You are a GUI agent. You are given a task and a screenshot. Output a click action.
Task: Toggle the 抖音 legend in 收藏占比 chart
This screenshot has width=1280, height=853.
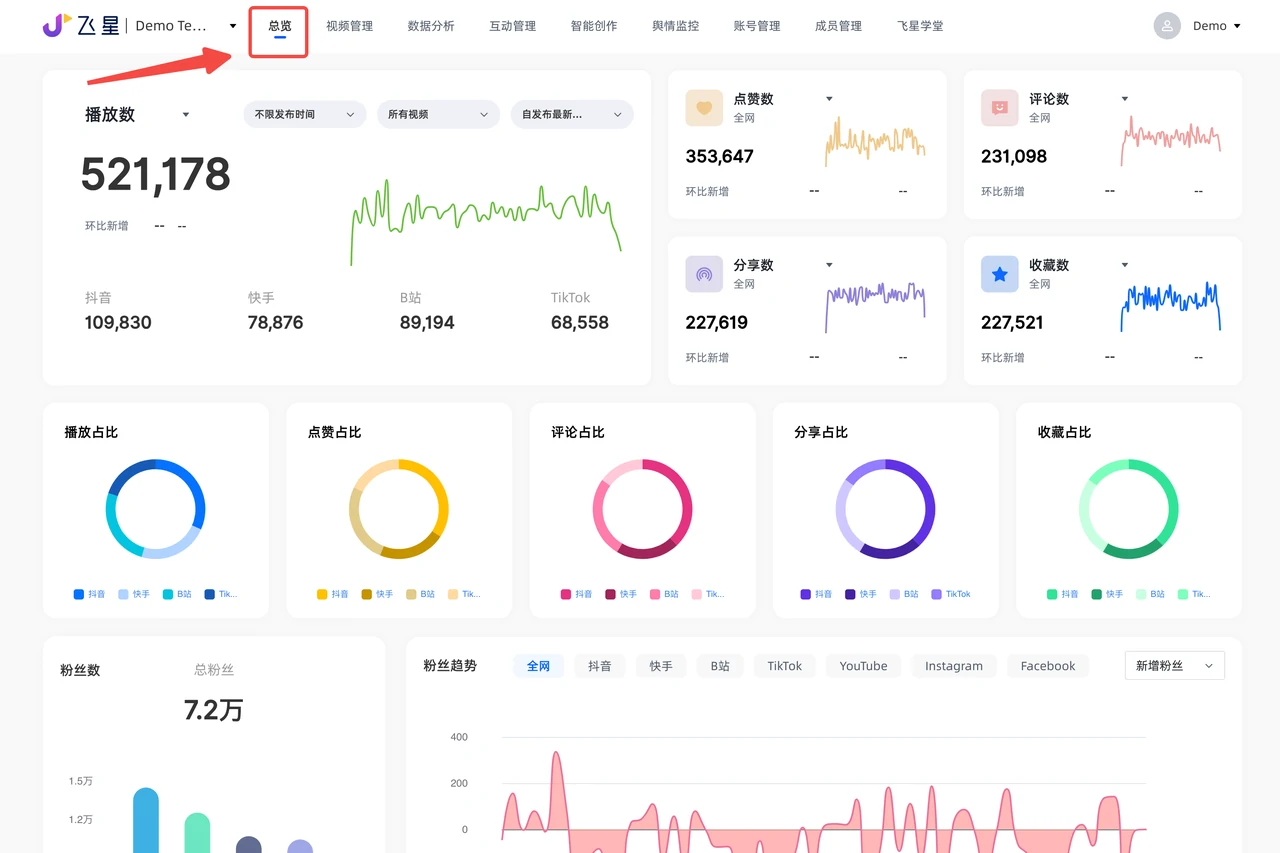coord(1064,593)
